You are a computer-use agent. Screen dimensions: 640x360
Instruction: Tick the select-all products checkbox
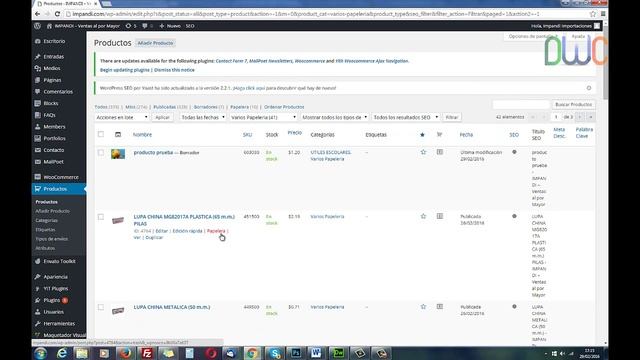click(x=101, y=134)
